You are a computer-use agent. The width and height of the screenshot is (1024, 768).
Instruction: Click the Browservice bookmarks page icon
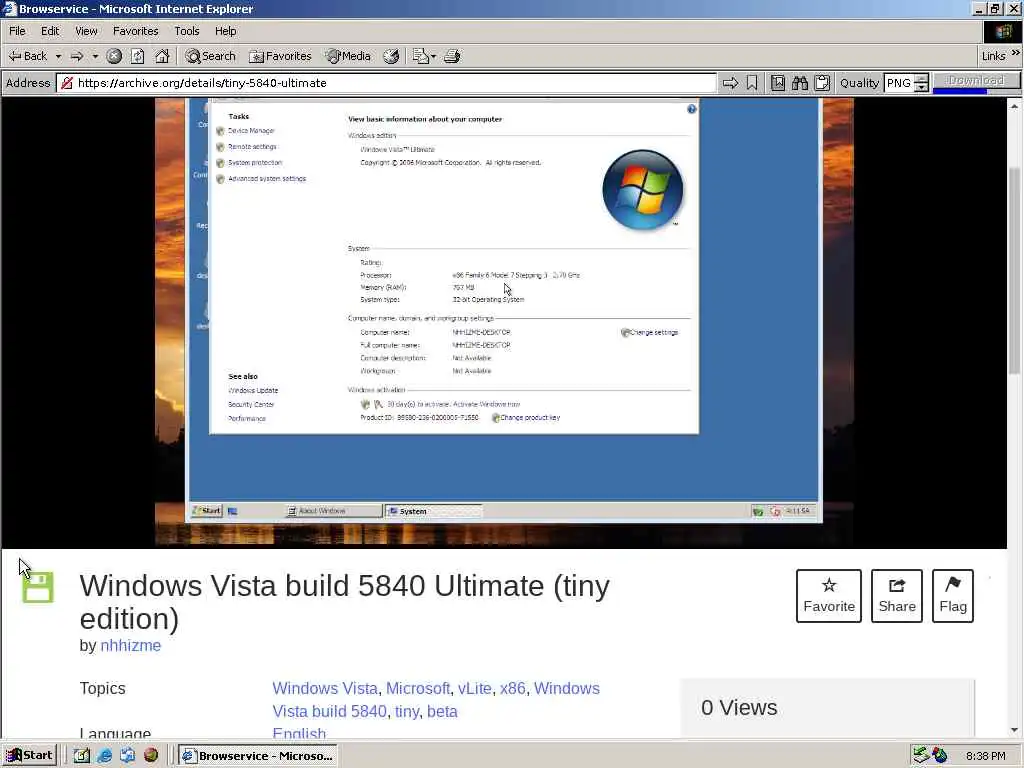(778, 83)
